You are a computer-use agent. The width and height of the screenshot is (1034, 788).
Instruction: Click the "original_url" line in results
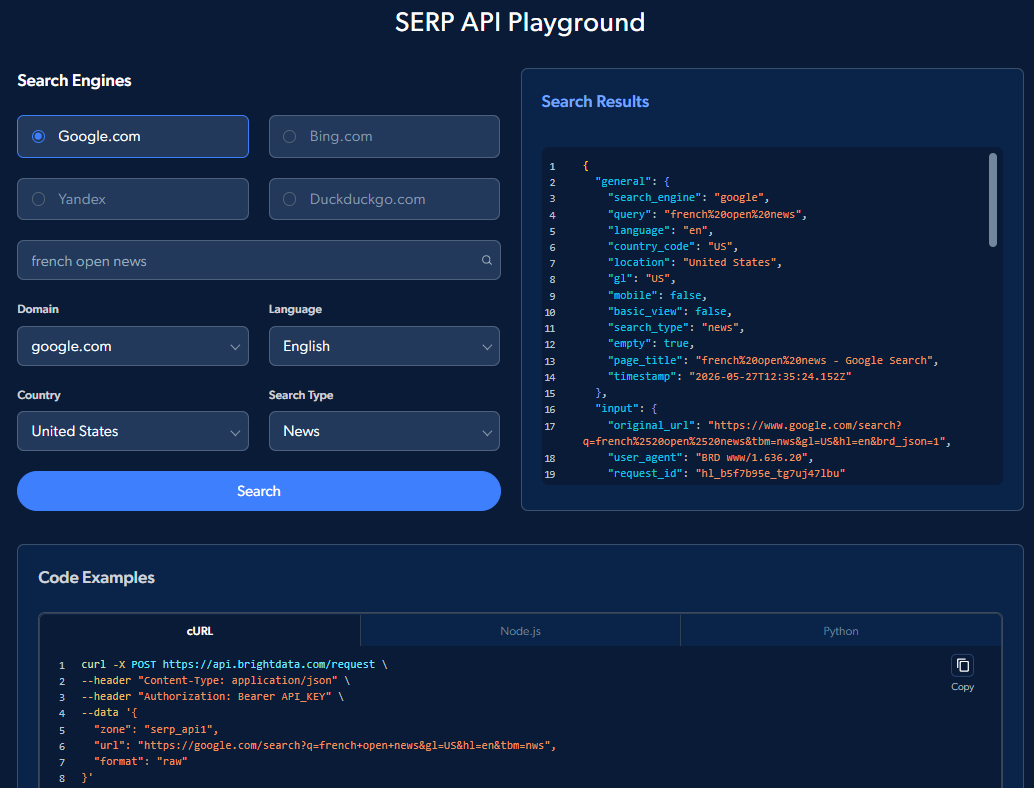[x=766, y=433]
